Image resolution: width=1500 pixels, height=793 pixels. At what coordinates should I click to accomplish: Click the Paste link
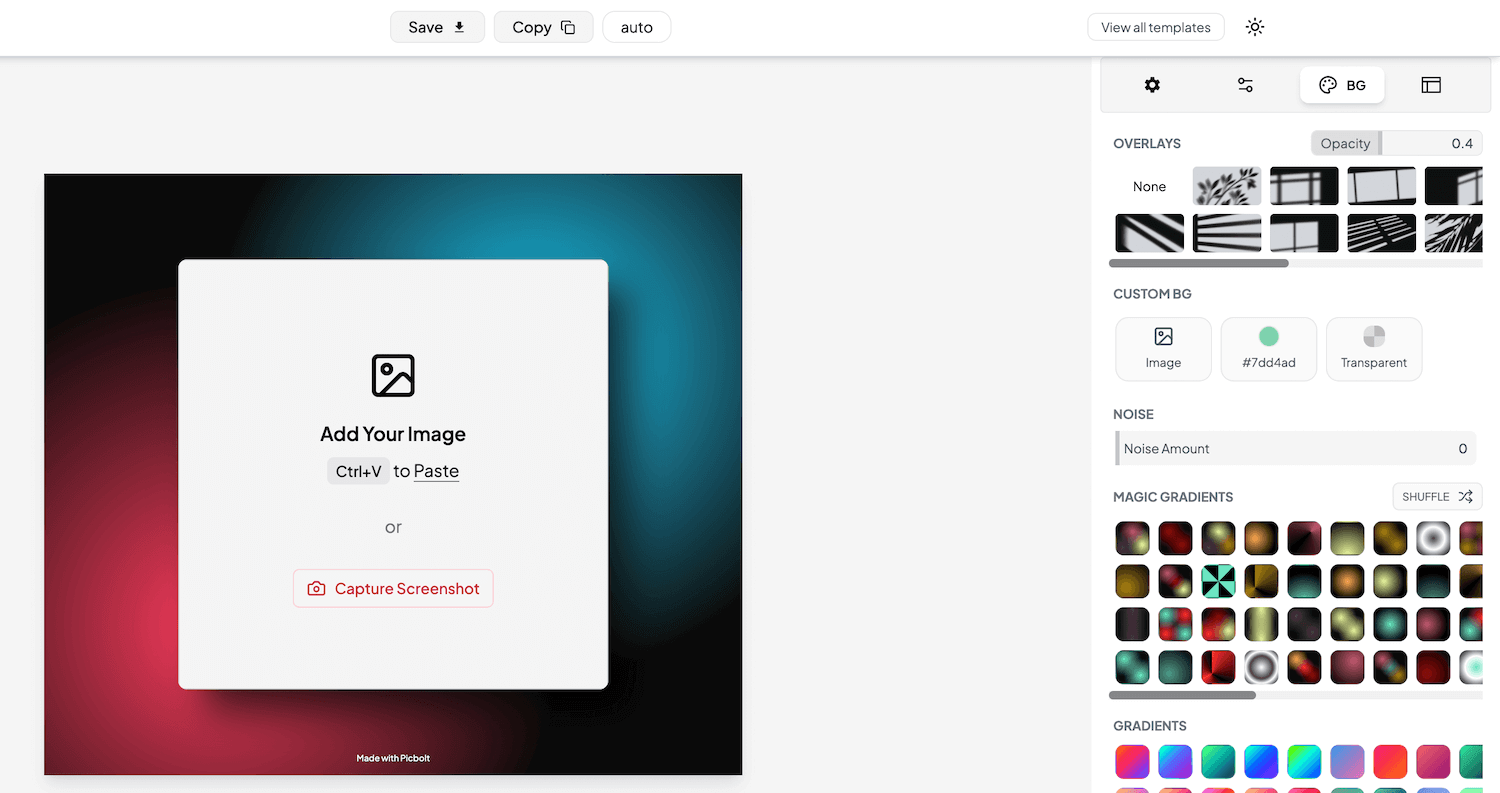click(x=436, y=471)
